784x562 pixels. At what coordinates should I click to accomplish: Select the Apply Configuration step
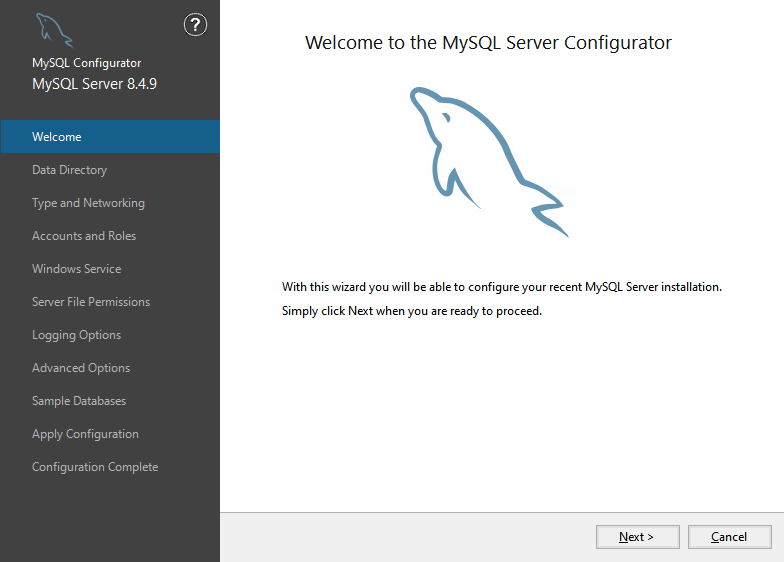85,434
